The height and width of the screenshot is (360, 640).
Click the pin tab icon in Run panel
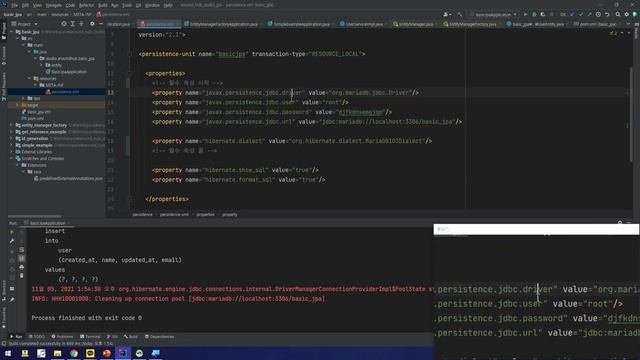click(x=12, y=299)
